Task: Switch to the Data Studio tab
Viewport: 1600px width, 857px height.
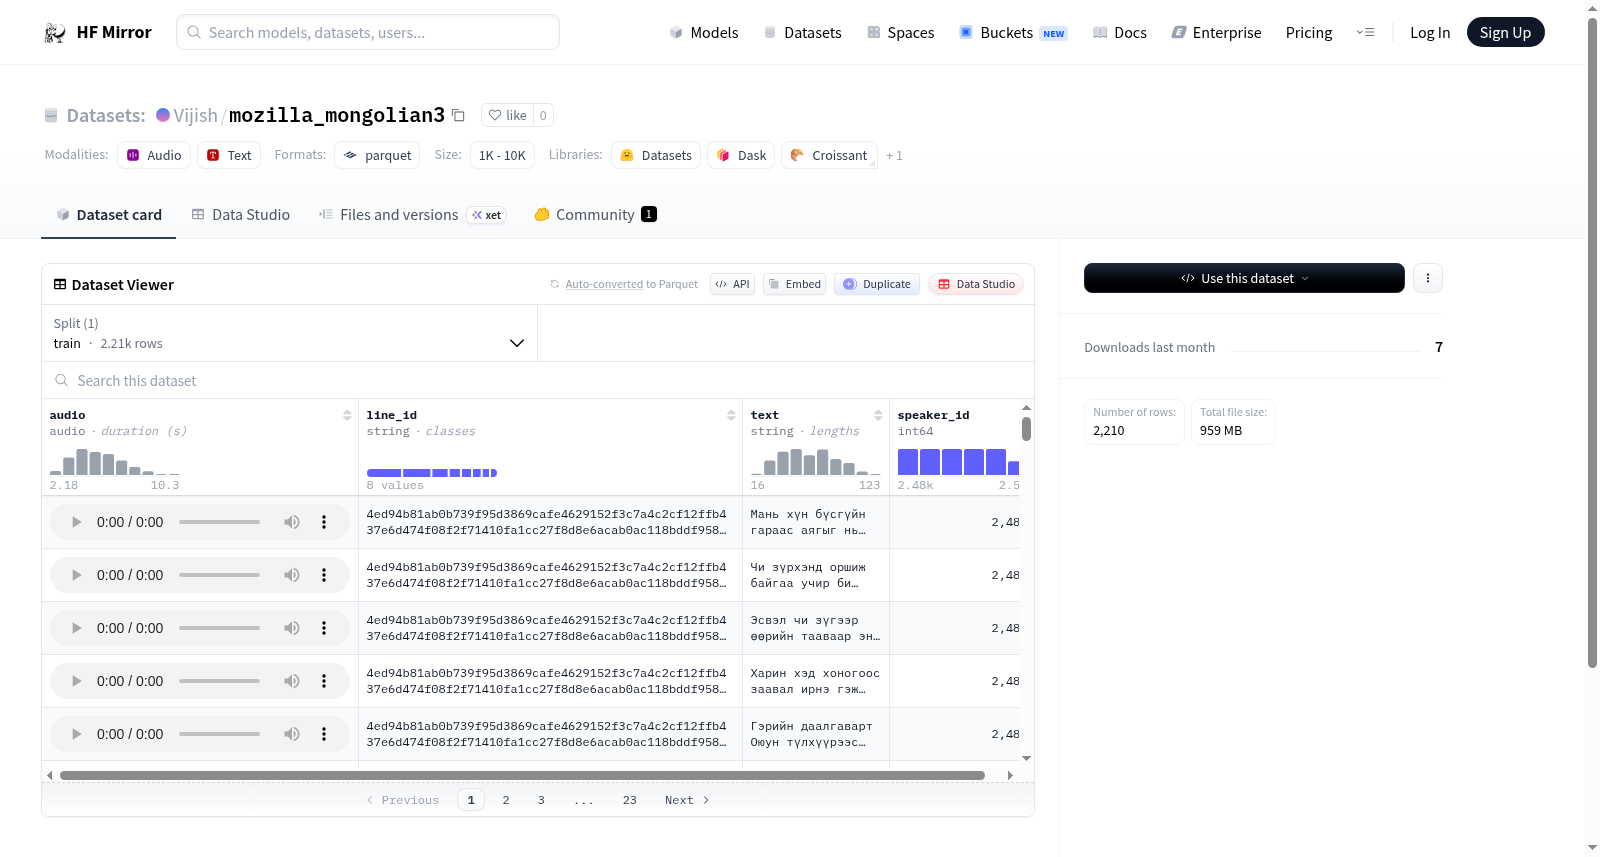Action: tap(241, 215)
